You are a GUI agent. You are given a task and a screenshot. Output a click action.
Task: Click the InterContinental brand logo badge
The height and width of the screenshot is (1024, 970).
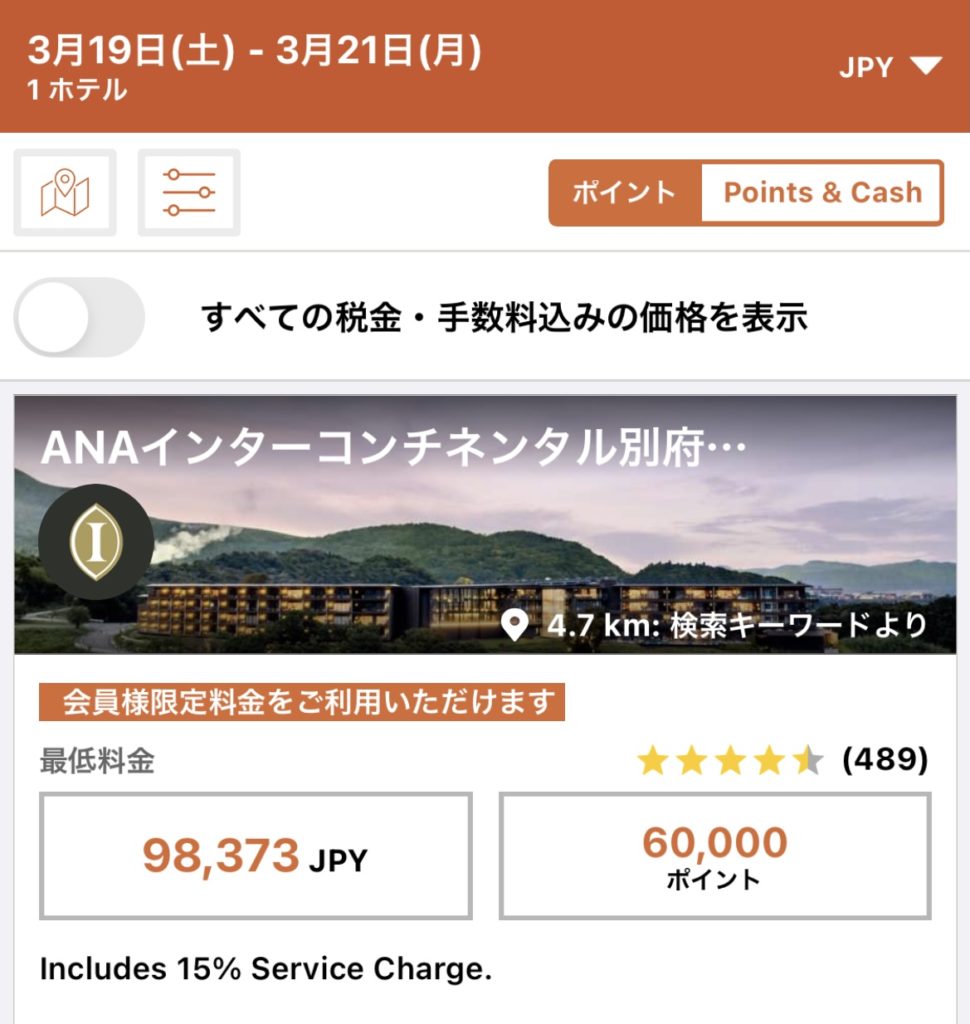click(x=96, y=542)
